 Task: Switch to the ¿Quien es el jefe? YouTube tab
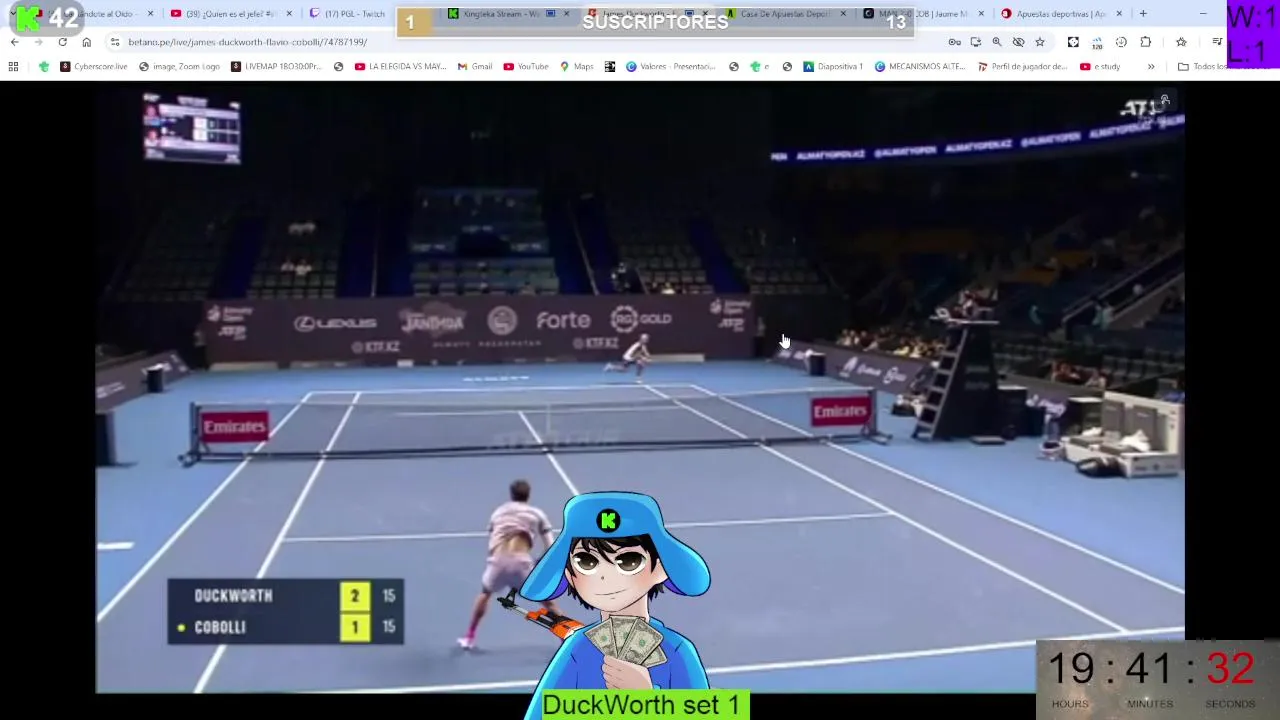click(232, 14)
